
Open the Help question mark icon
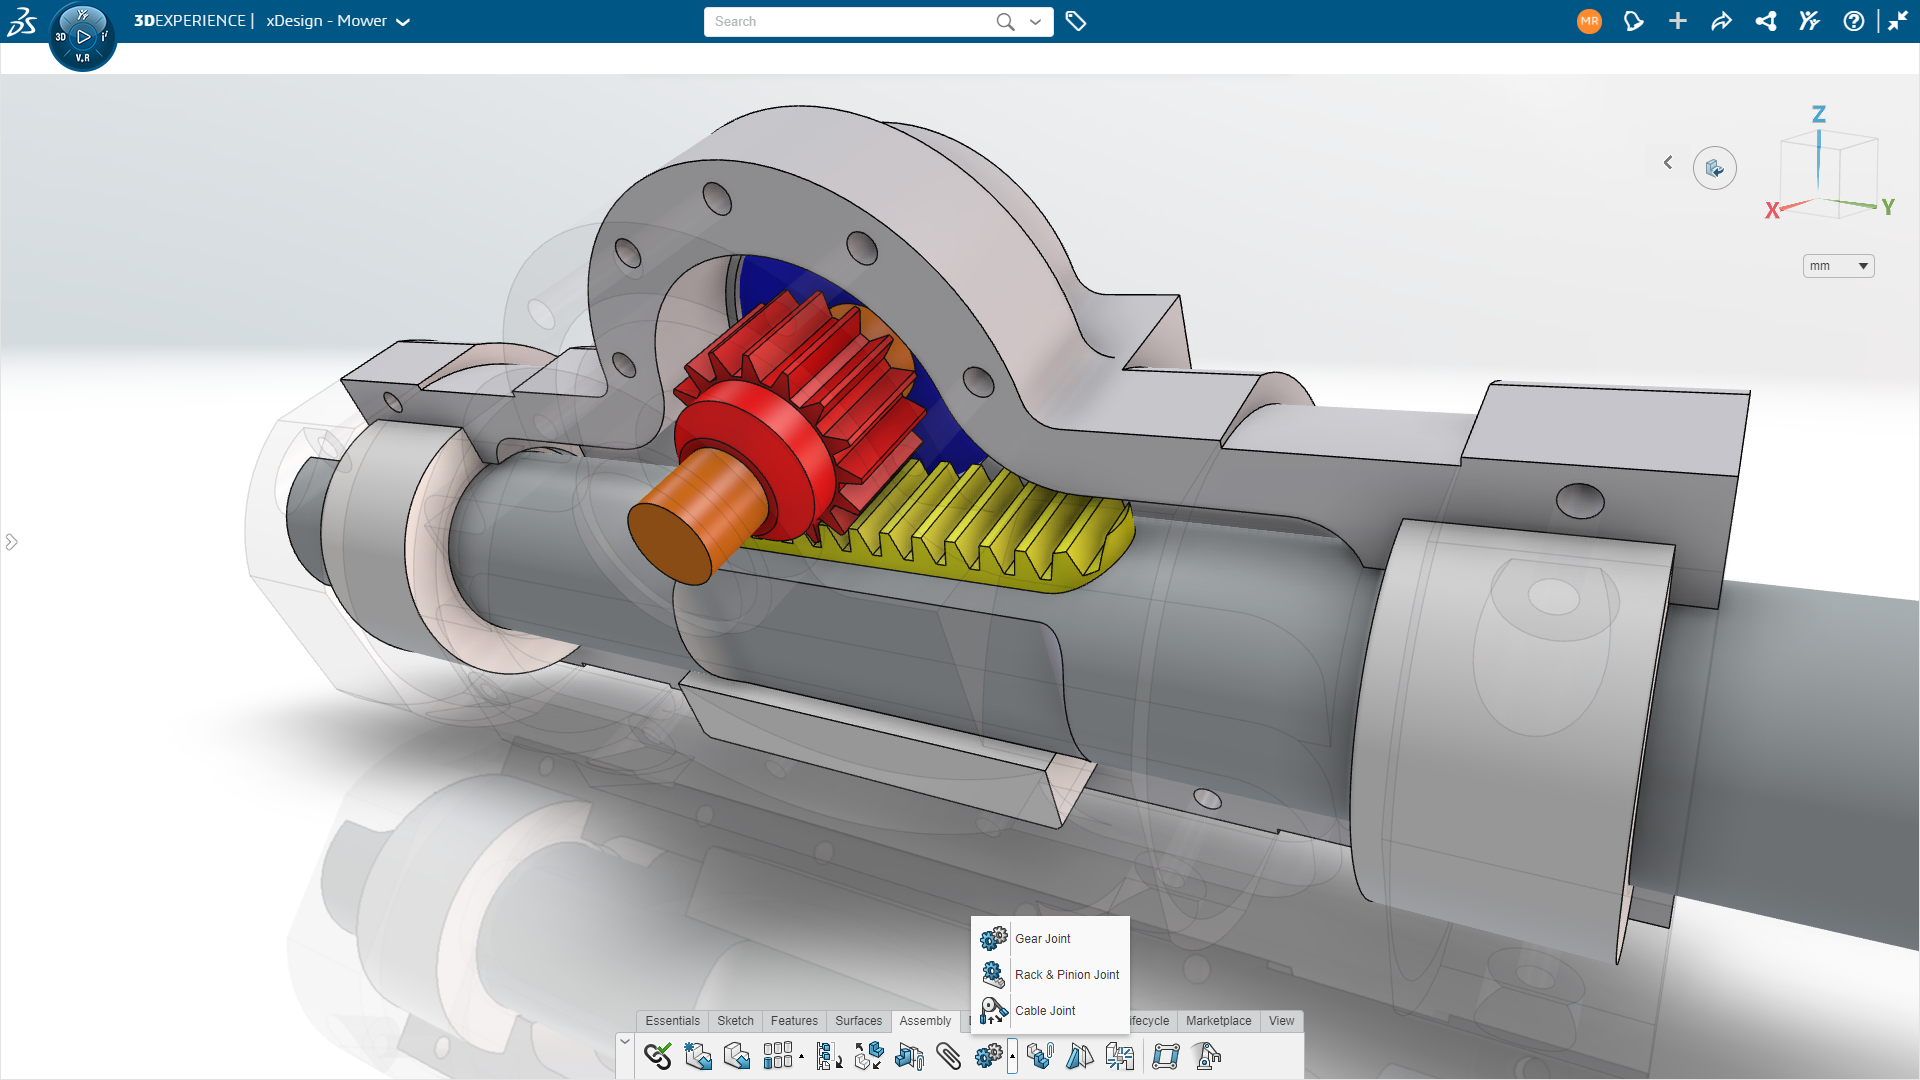[x=1855, y=20]
